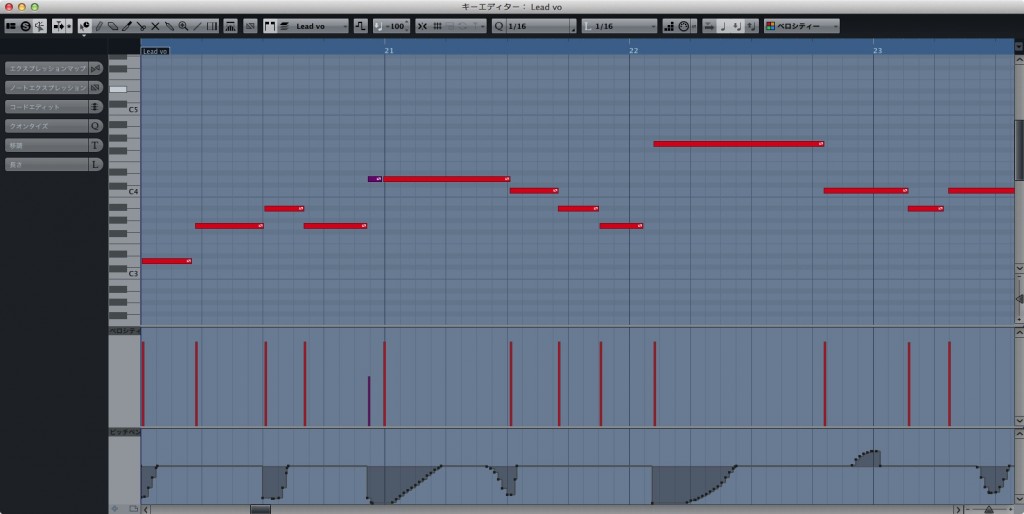
Task: Toggle Record Pitch note icon
Action: click(723, 26)
